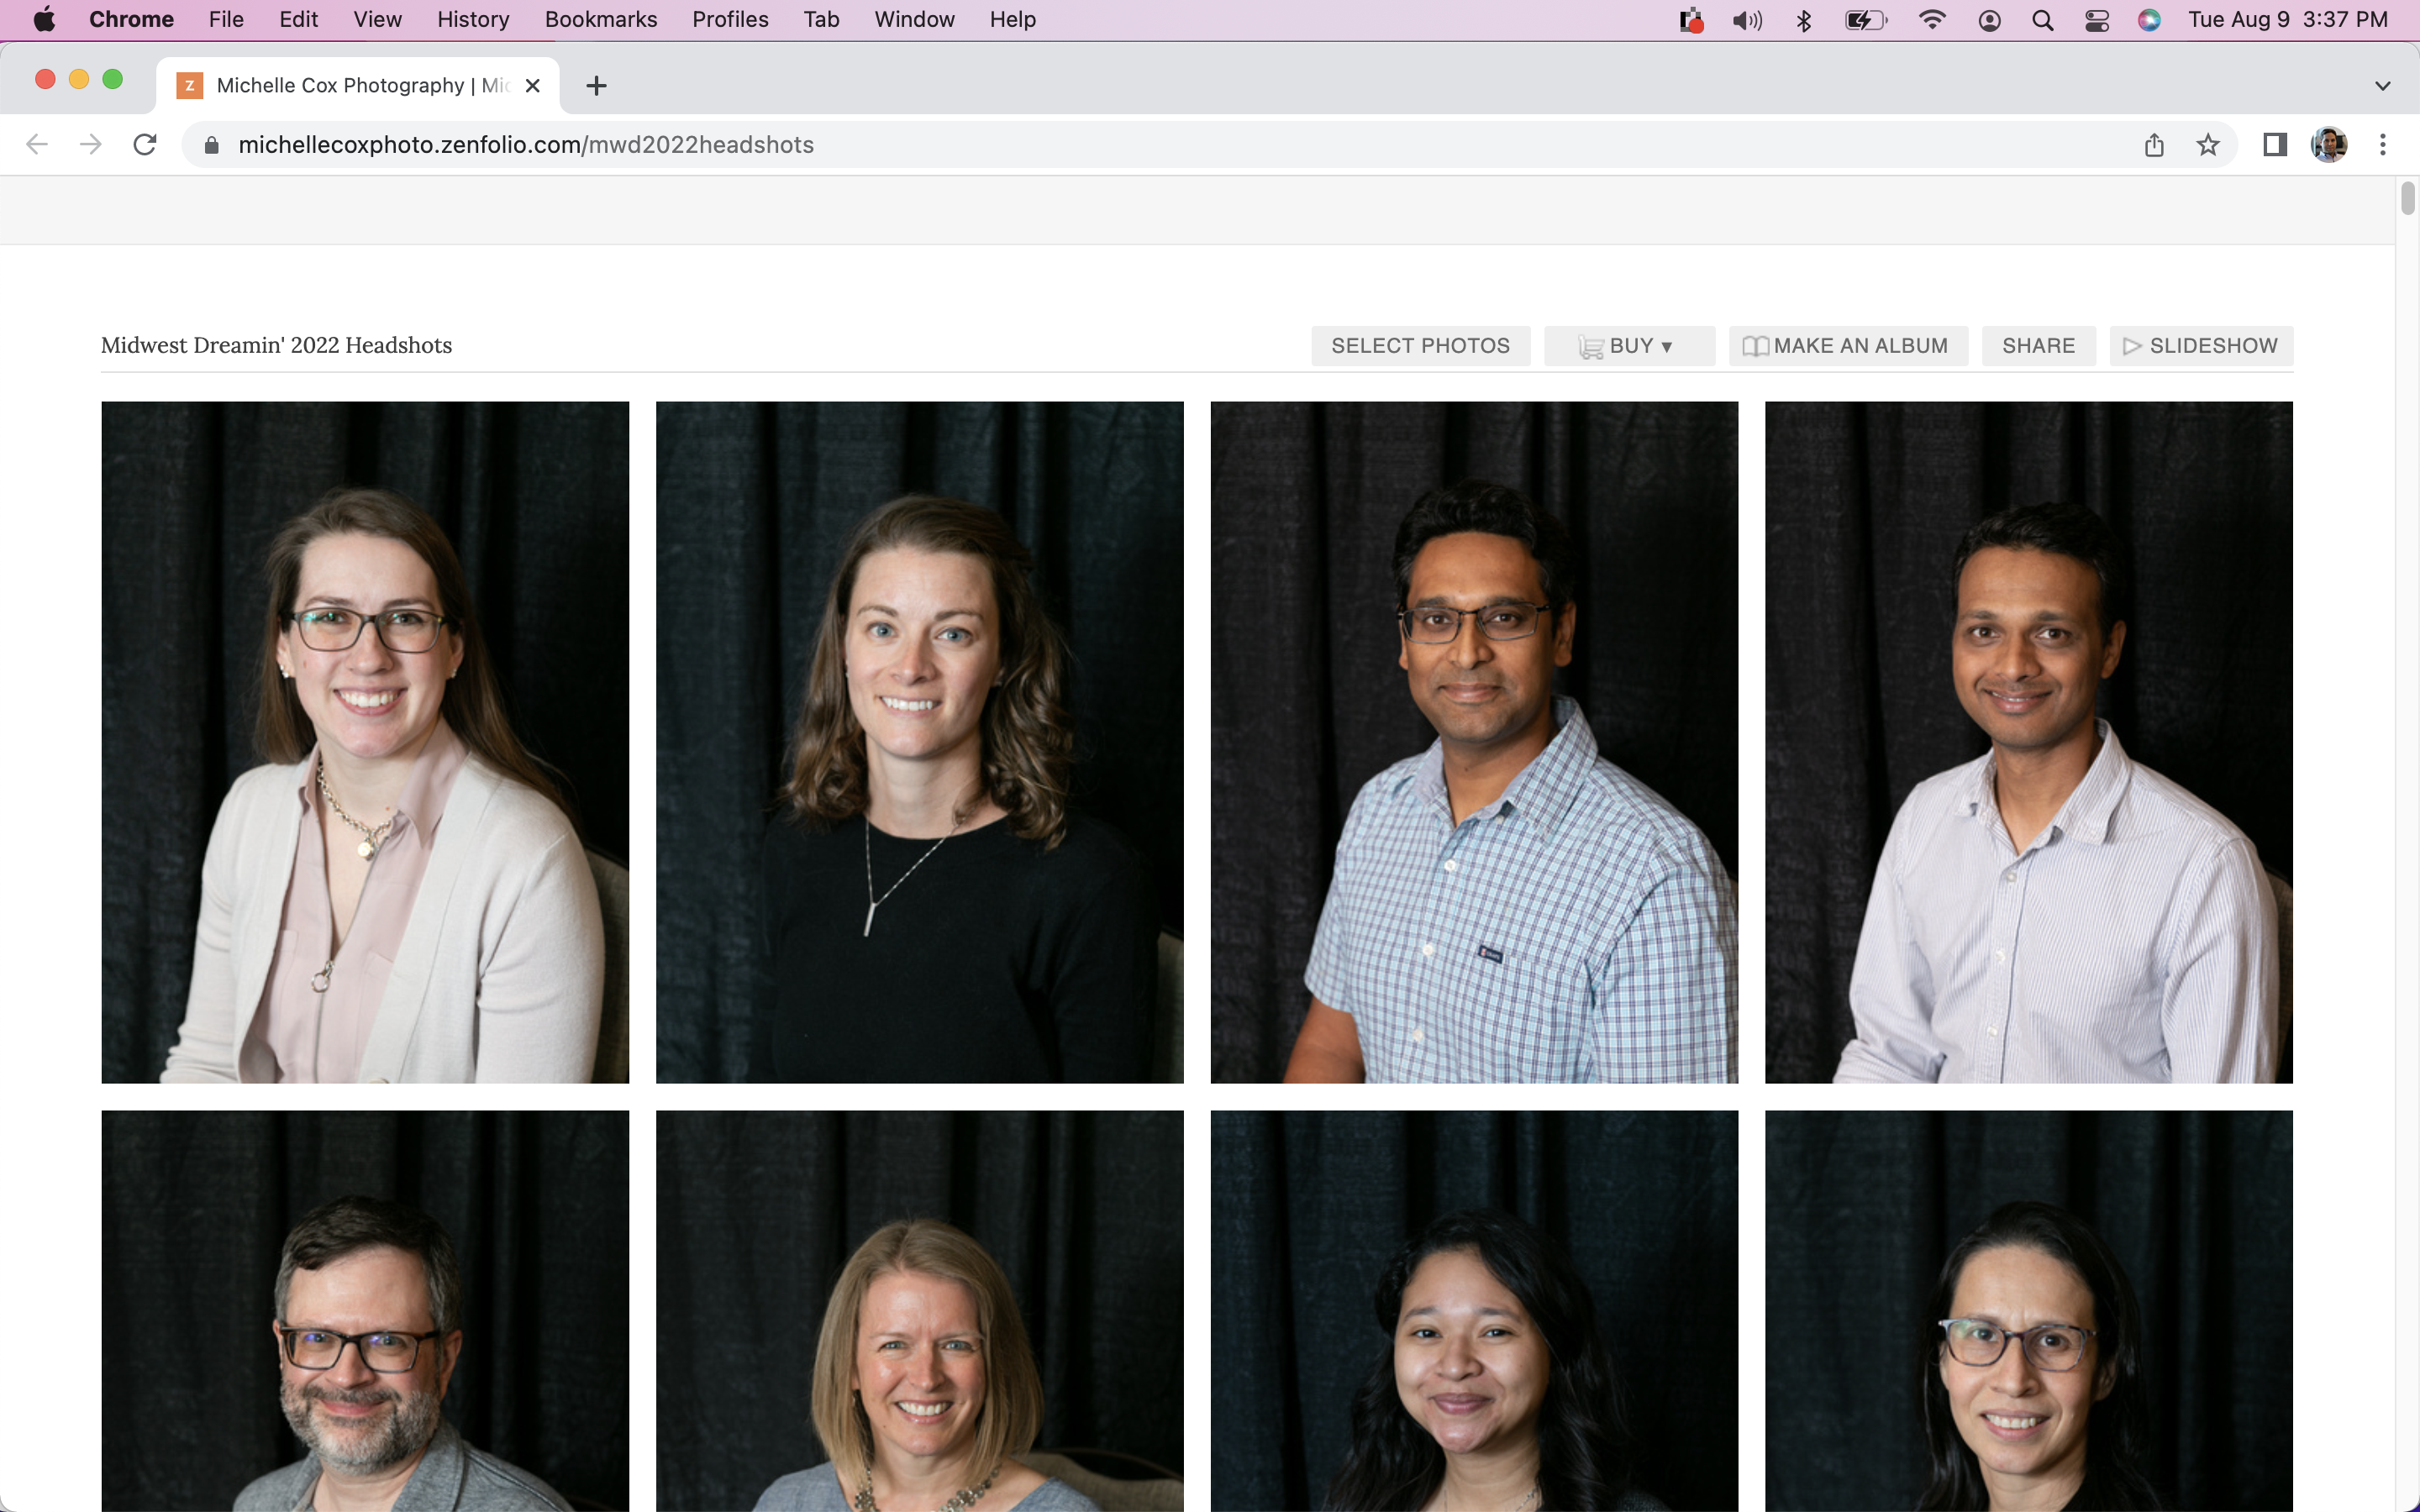Screen dimensions: 2420x1512
Task: Open the Apple menu
Action: click(44, 20)
